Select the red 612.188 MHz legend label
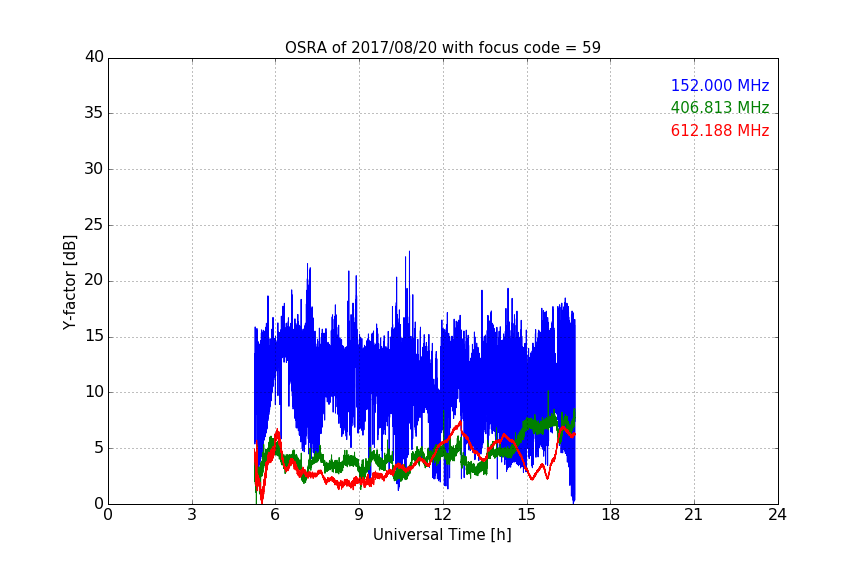Viewport: 864px width, 576px height. coord(720,131)
